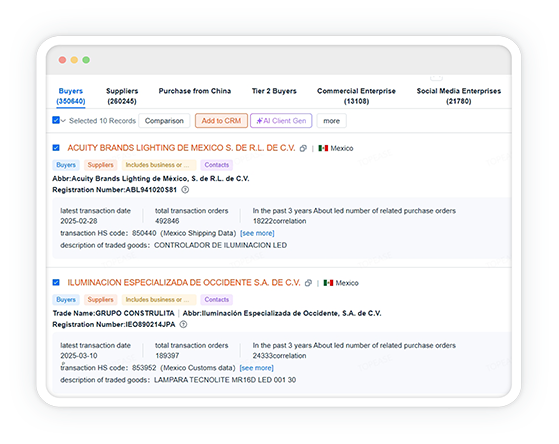Screen dimensions: 559x444
Task: Click the yellow minimize window dot
Action: (x=74, y=60)
